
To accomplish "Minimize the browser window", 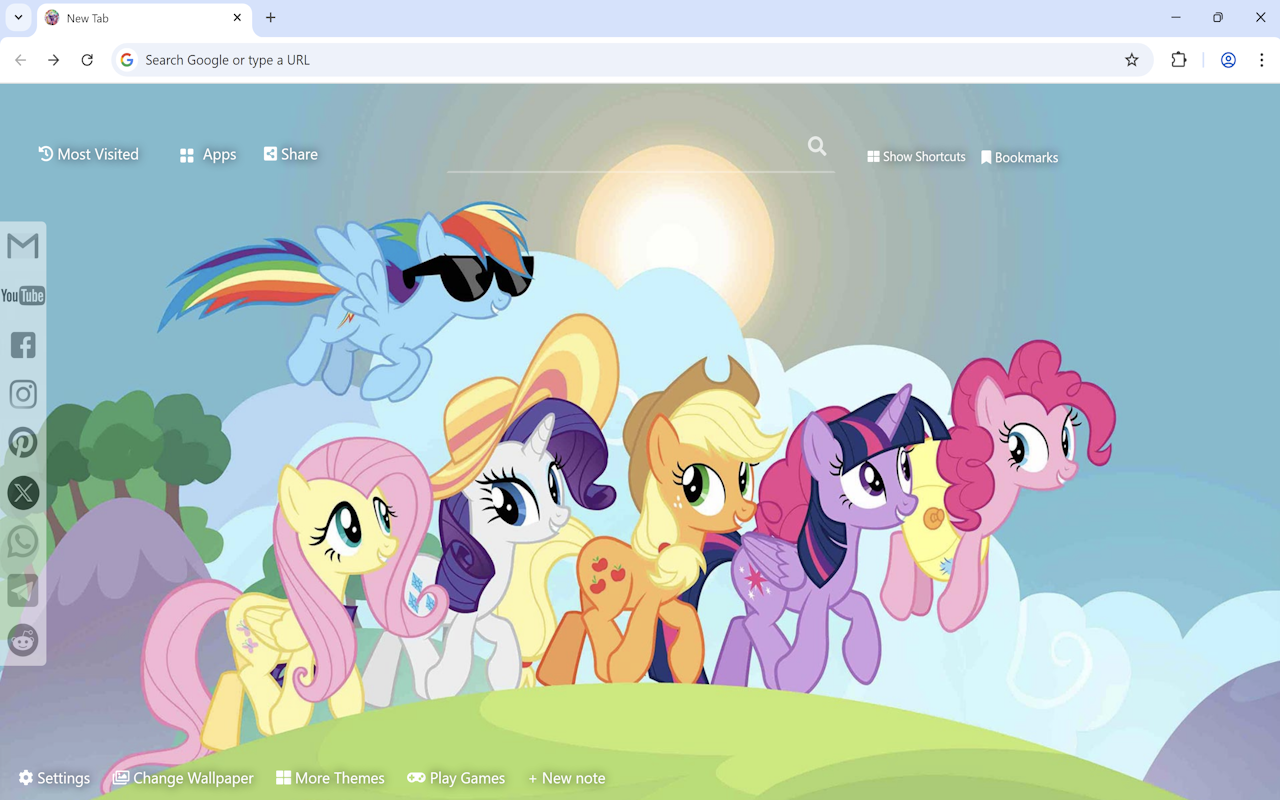I will tap(1176, 18).
